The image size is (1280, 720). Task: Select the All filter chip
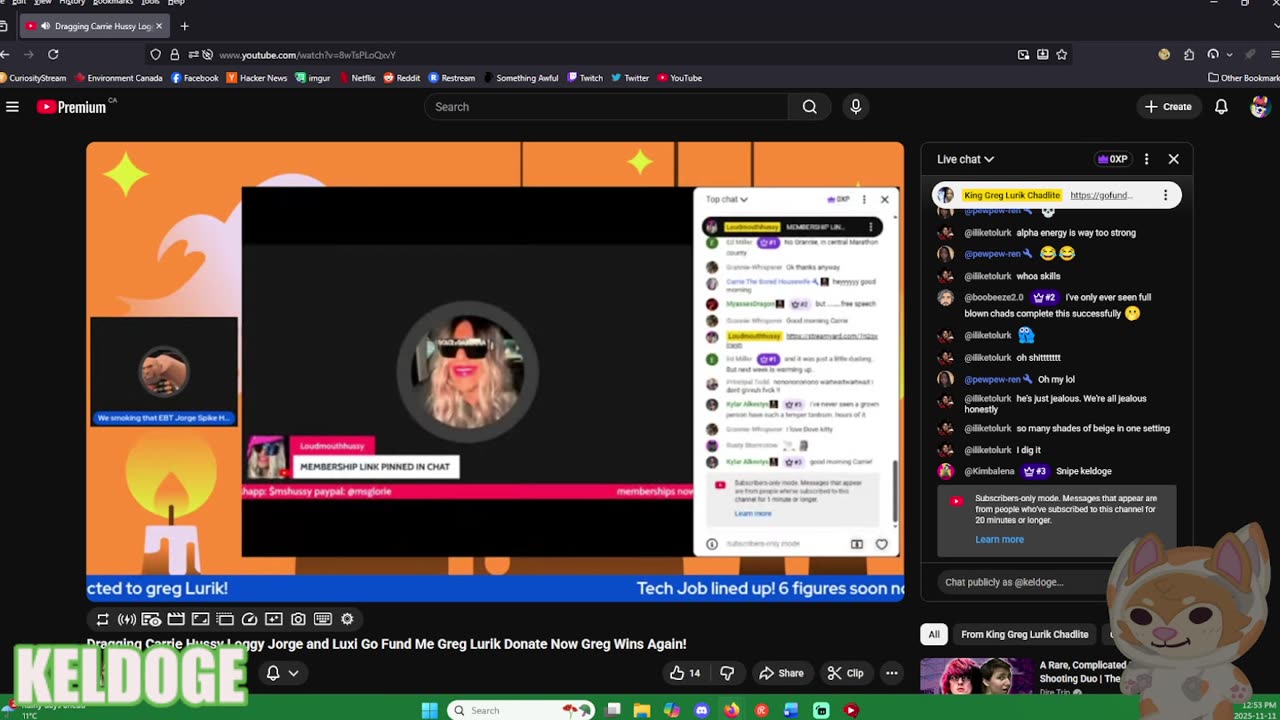coord(934,634)
